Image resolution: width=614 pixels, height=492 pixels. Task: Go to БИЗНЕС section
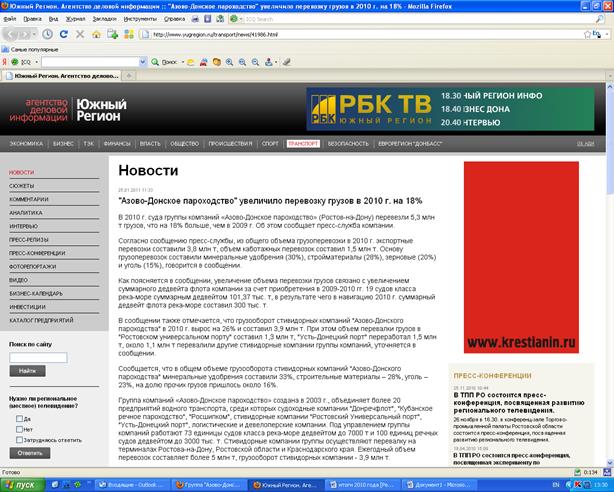63,144
